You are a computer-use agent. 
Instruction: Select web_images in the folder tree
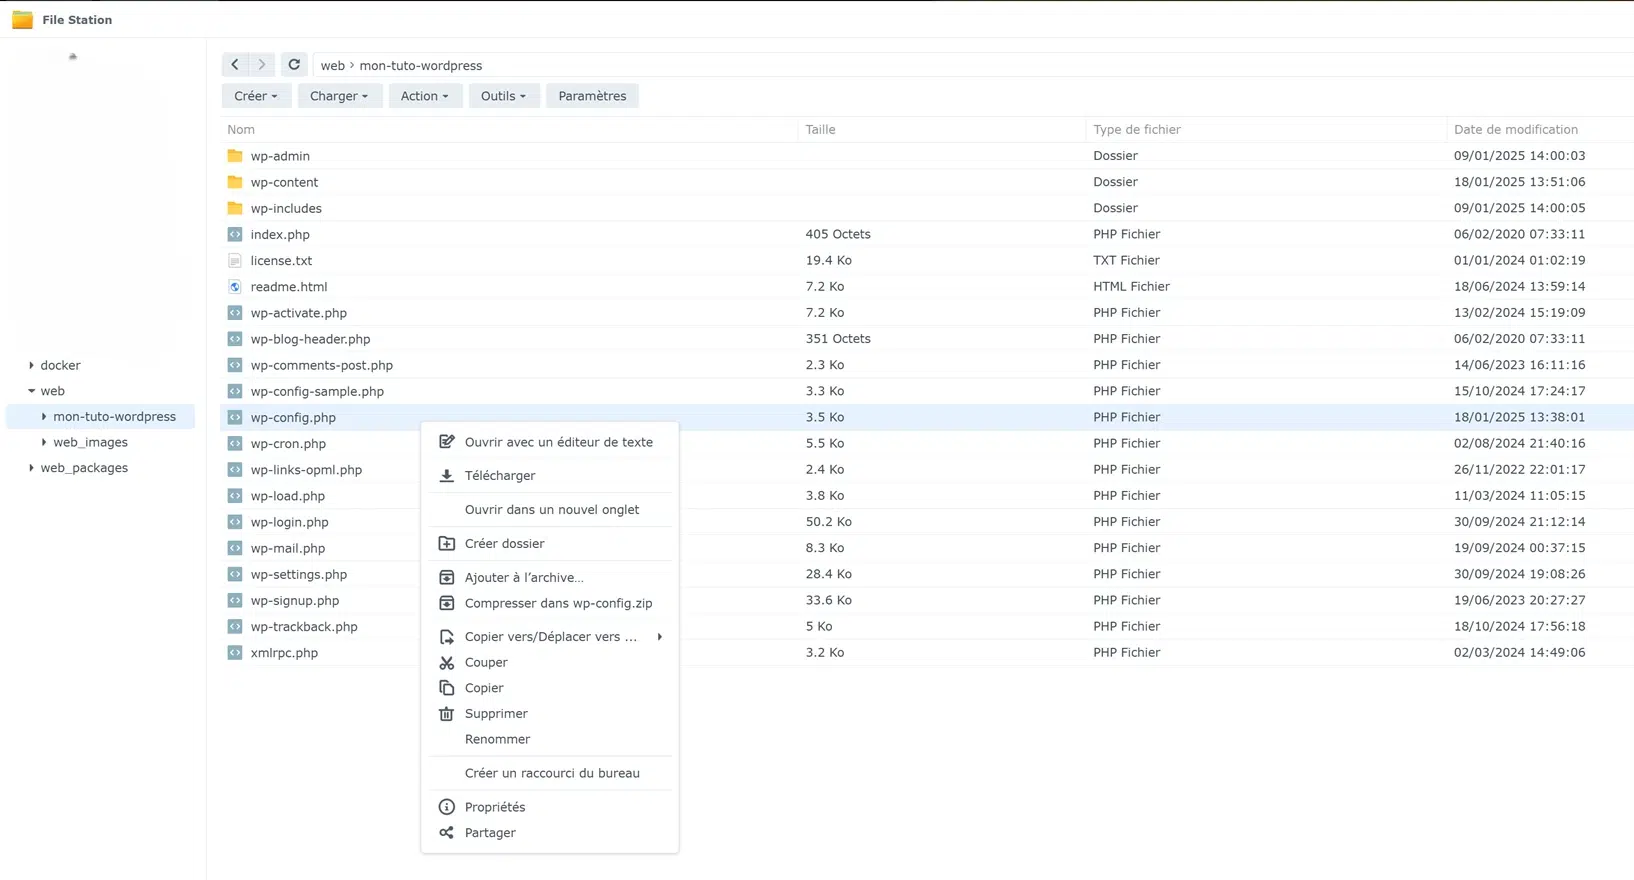click(90, 442)
